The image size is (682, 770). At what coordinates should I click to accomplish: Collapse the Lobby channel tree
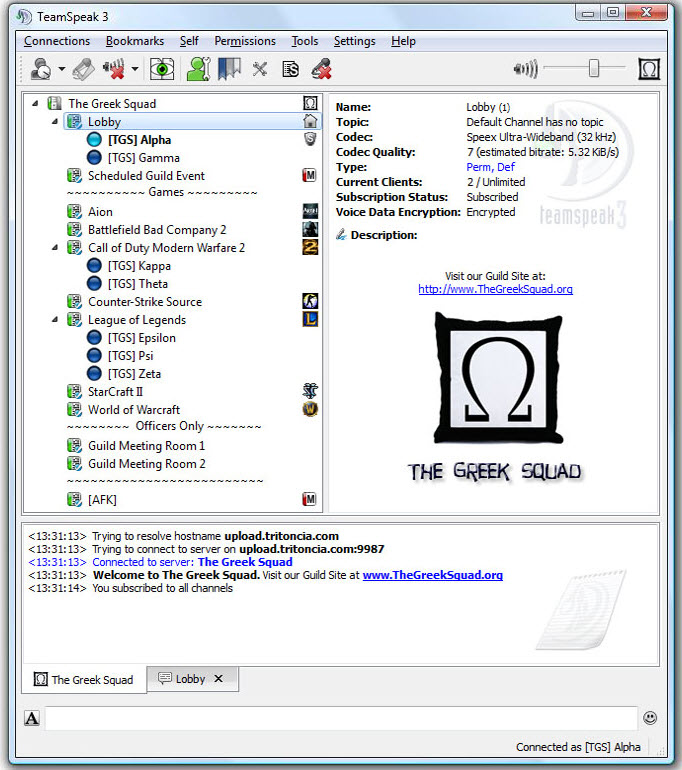pos(55,122)
